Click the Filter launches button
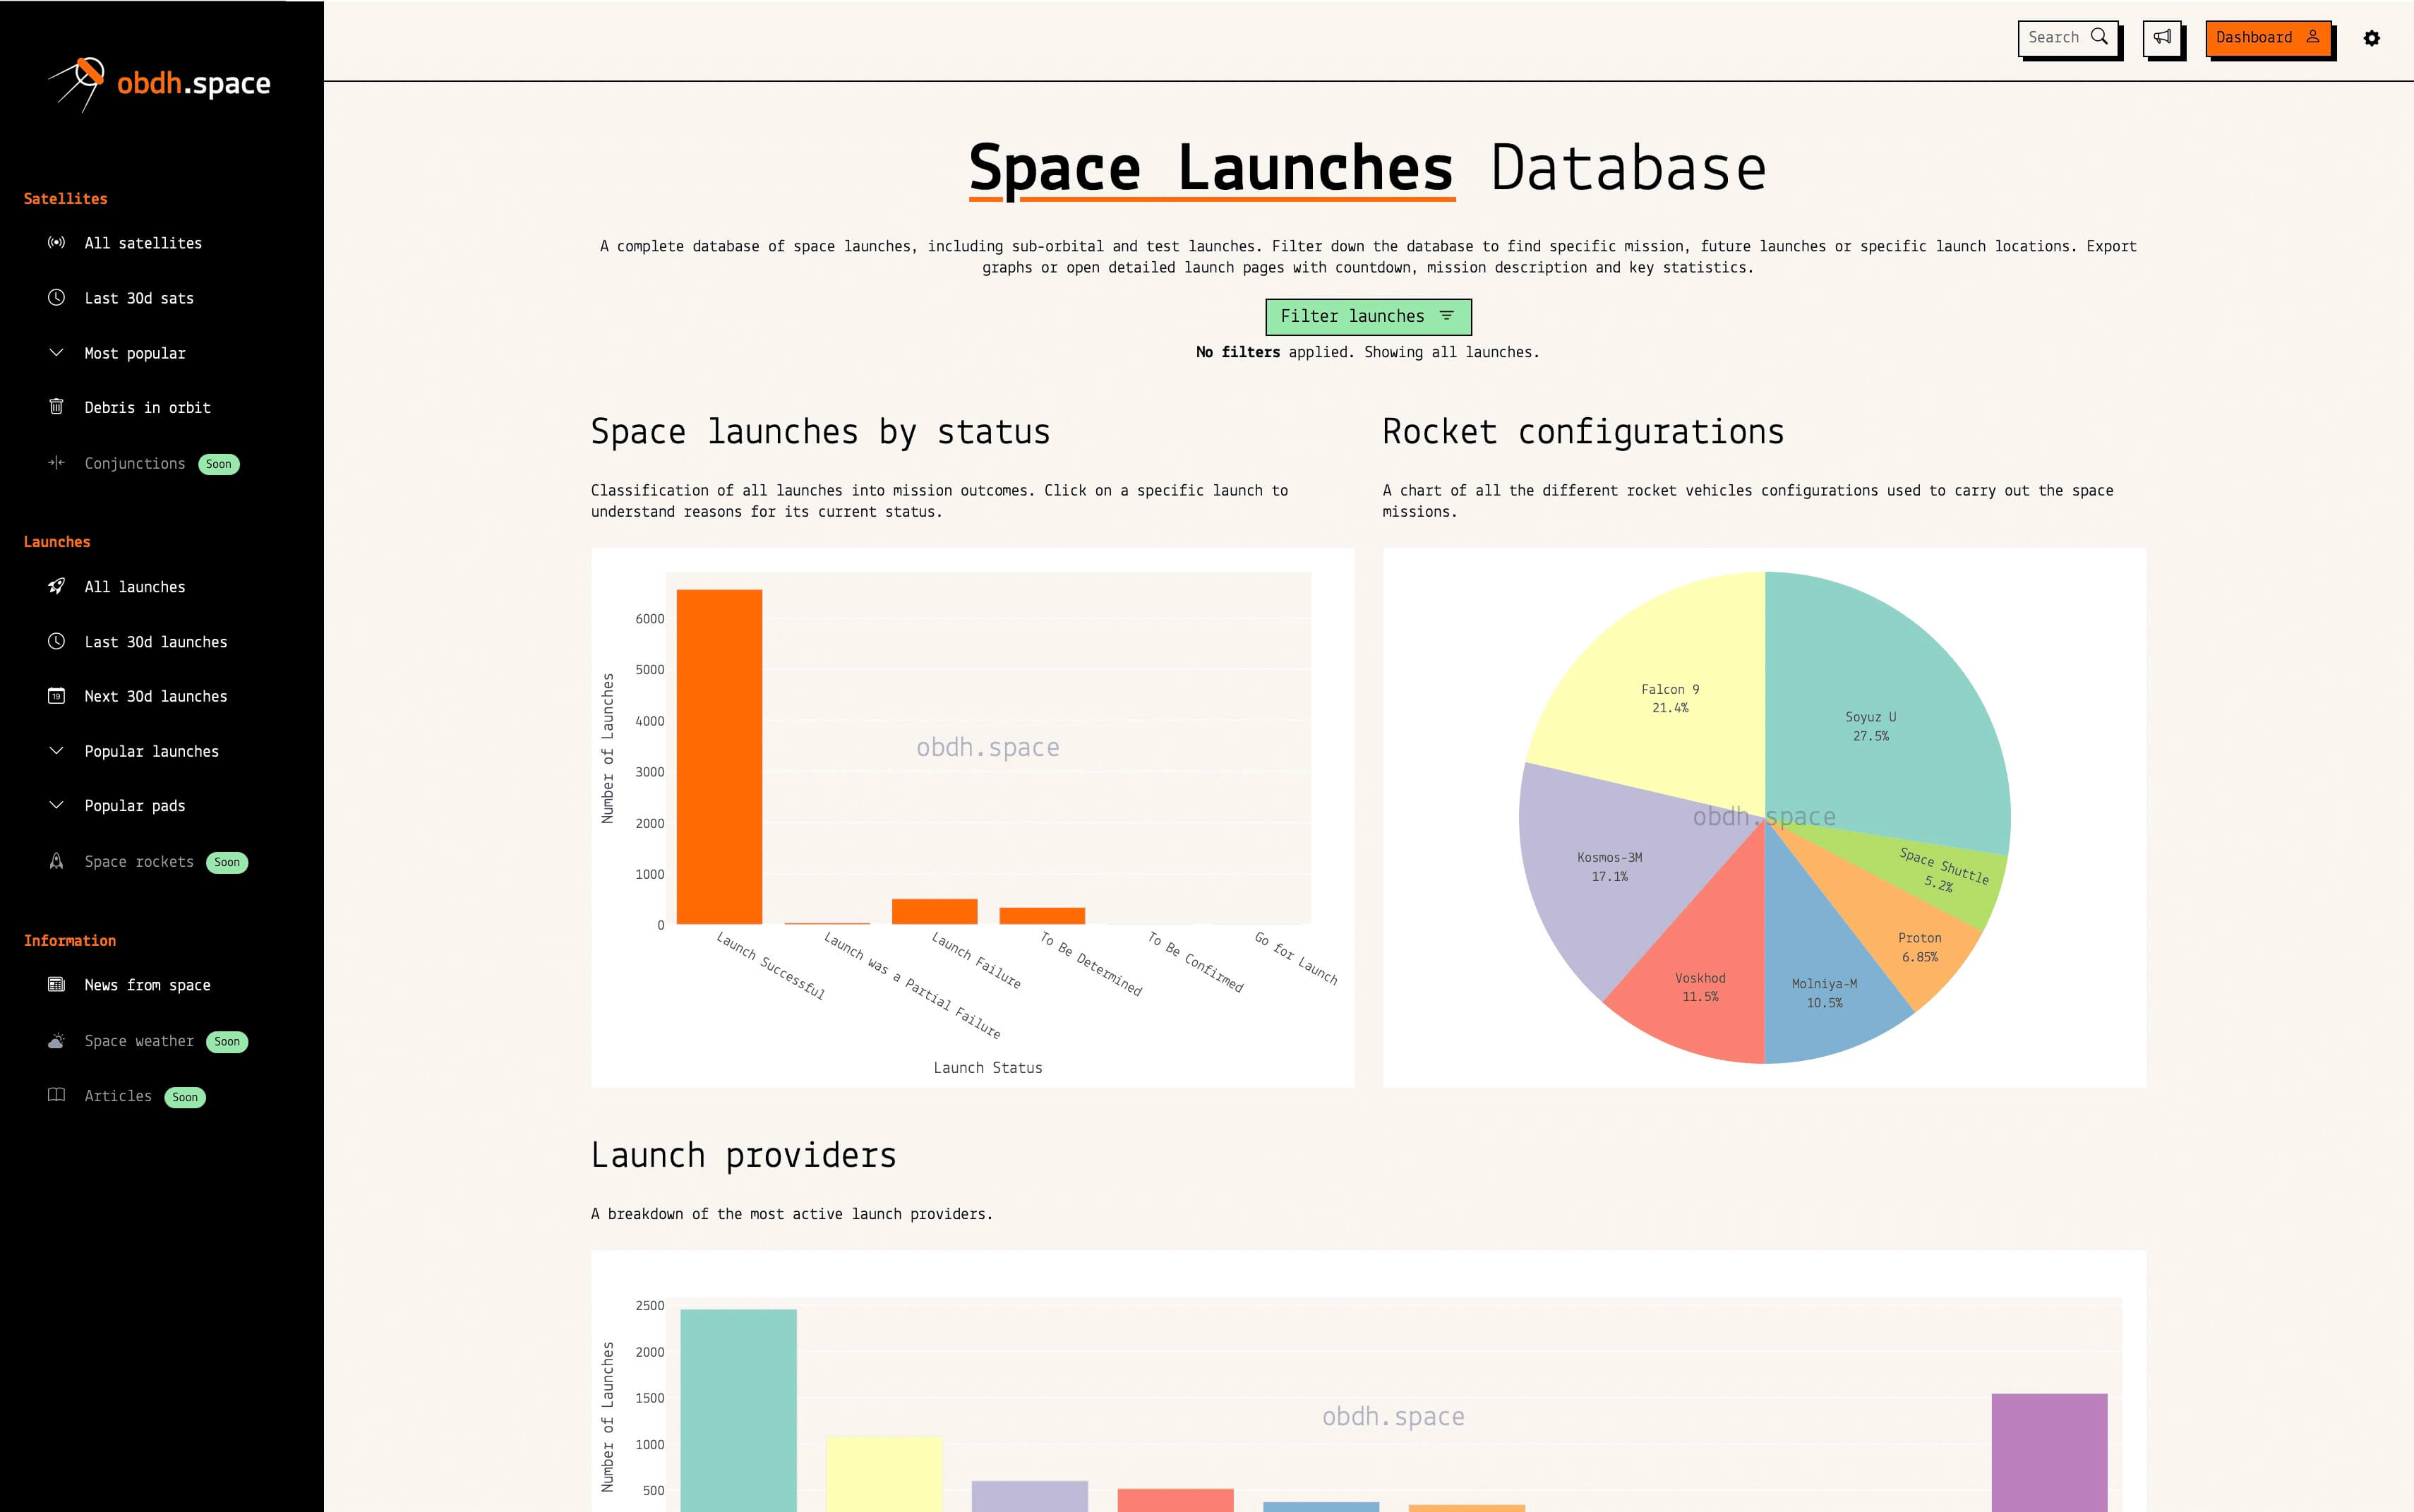The height and width of the screenshot is (1512, 2414). click(x=1368, y=316)
